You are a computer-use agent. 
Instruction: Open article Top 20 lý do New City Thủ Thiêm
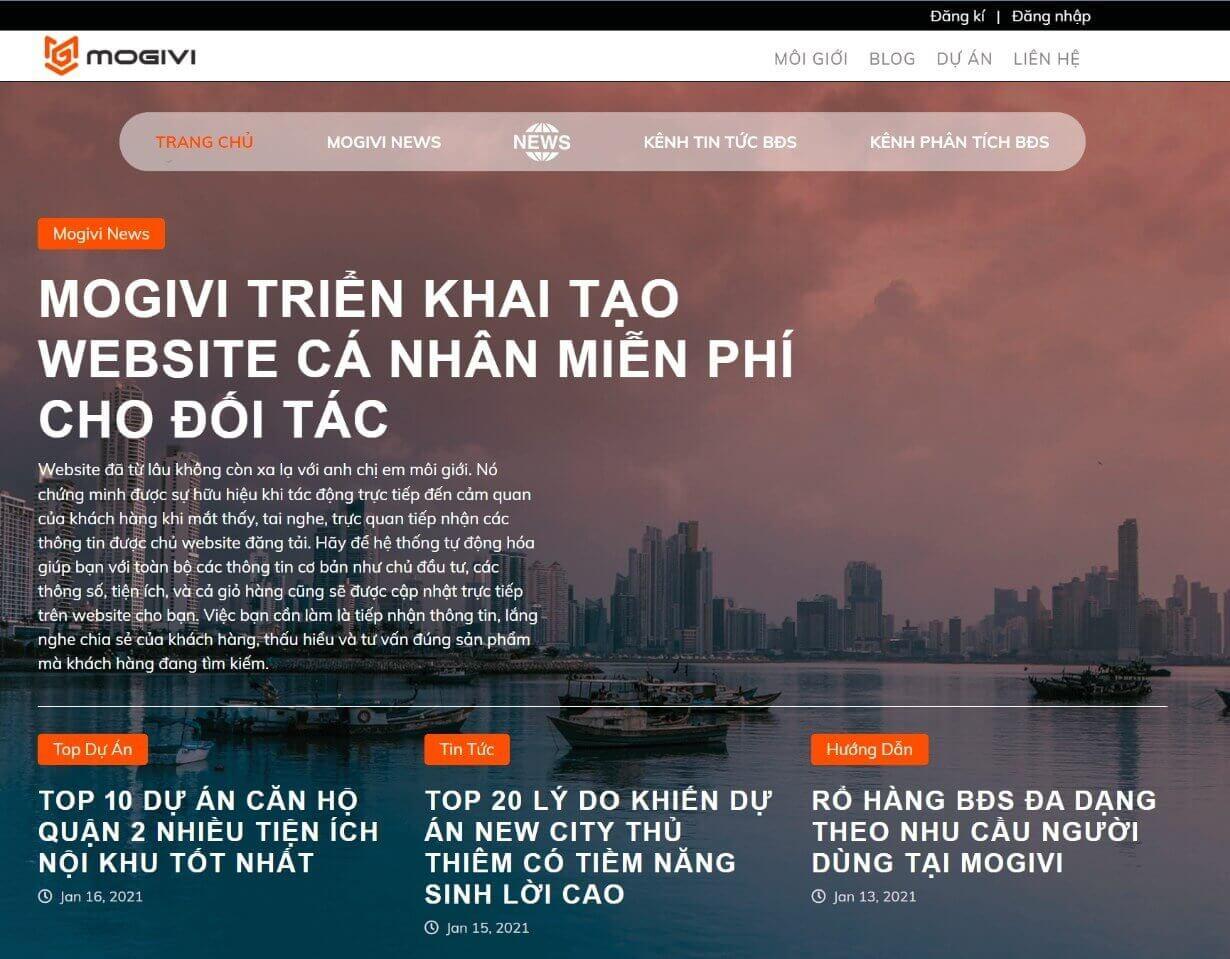tap(598, 847)
